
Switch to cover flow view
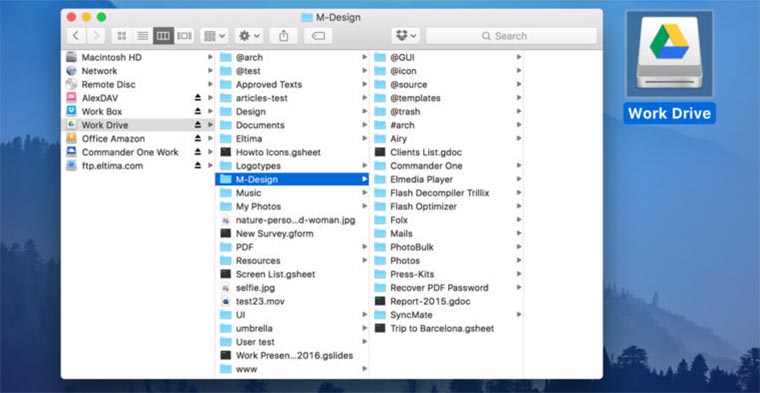pos(184,36)
